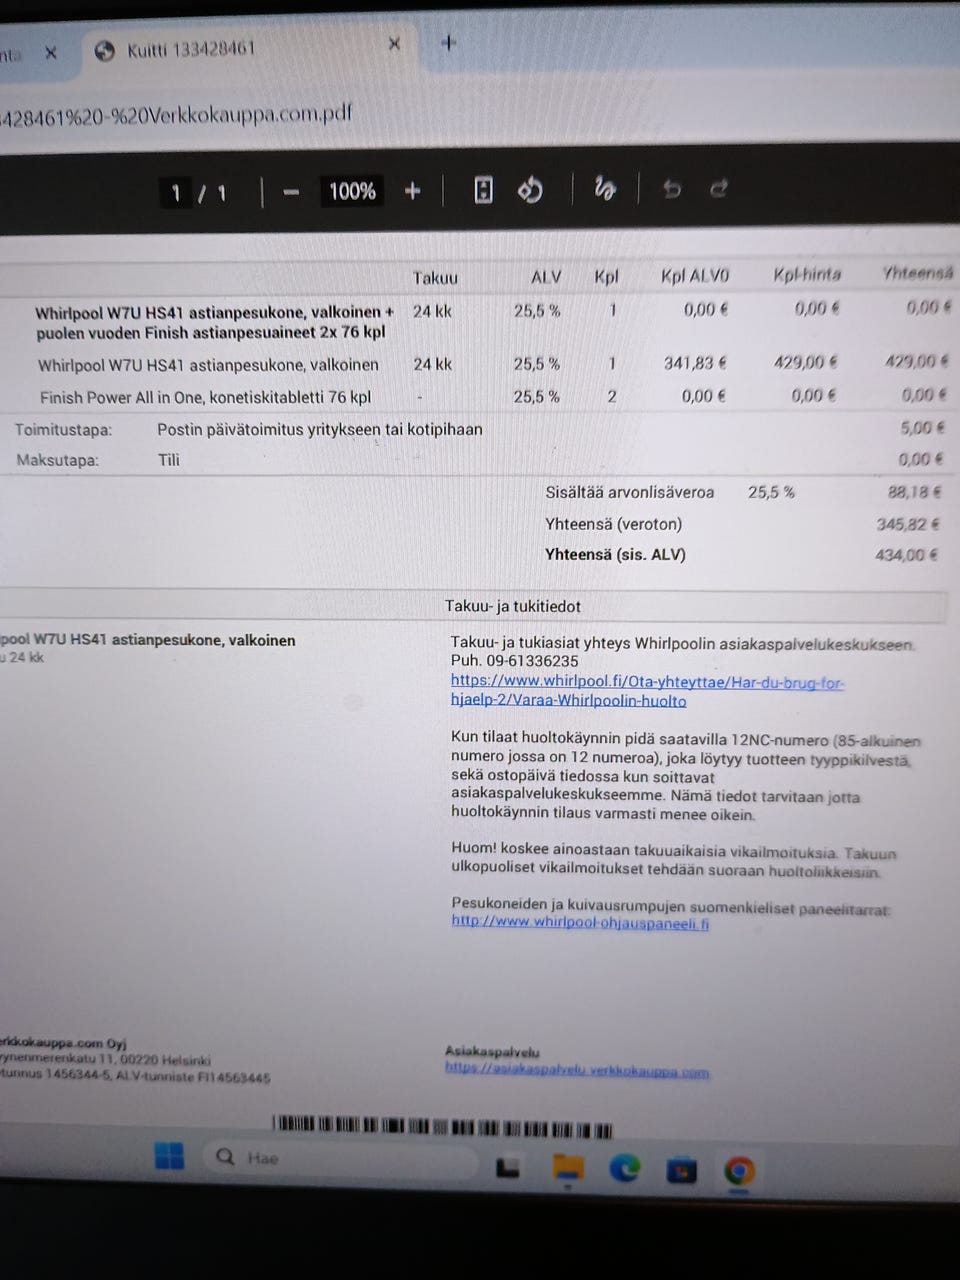
Task: Close the leftmost partially visible tab
Action: (x=51, y=53)
